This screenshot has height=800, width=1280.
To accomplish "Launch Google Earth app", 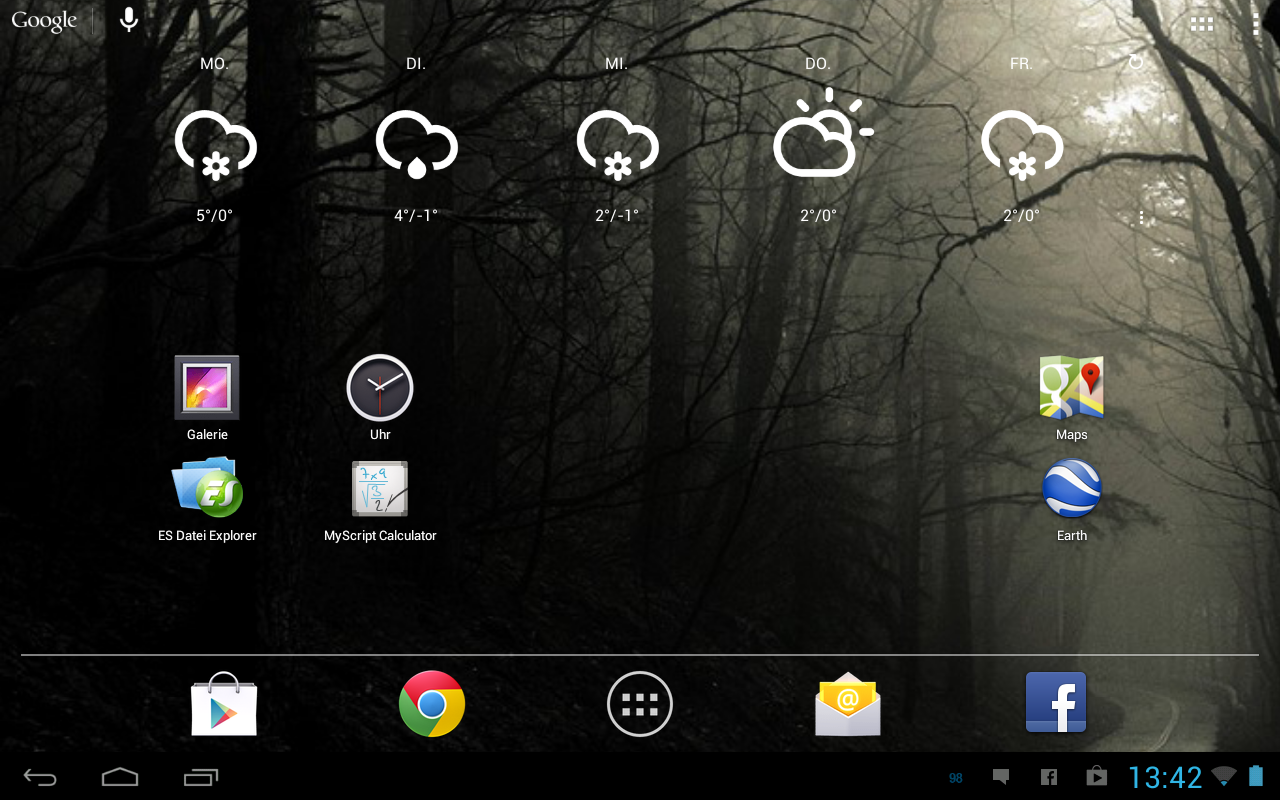I will click(x=1071, y=489).
